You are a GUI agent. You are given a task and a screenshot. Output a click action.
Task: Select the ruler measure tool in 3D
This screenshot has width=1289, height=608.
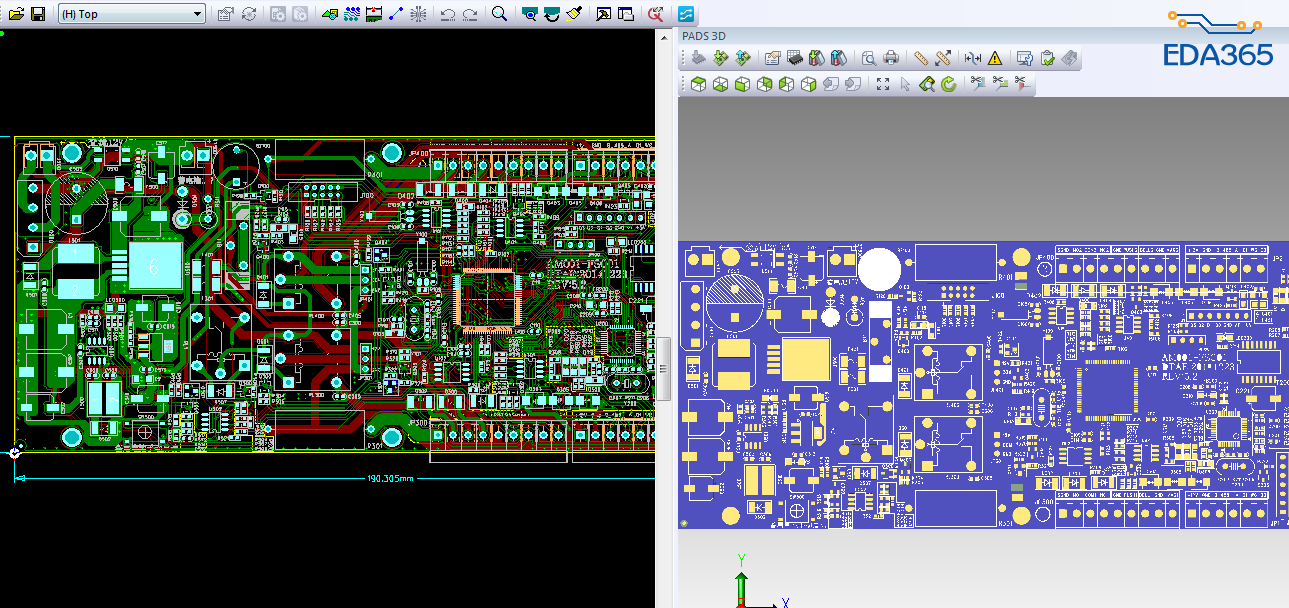pyautogui.click(x=921, y=58)
